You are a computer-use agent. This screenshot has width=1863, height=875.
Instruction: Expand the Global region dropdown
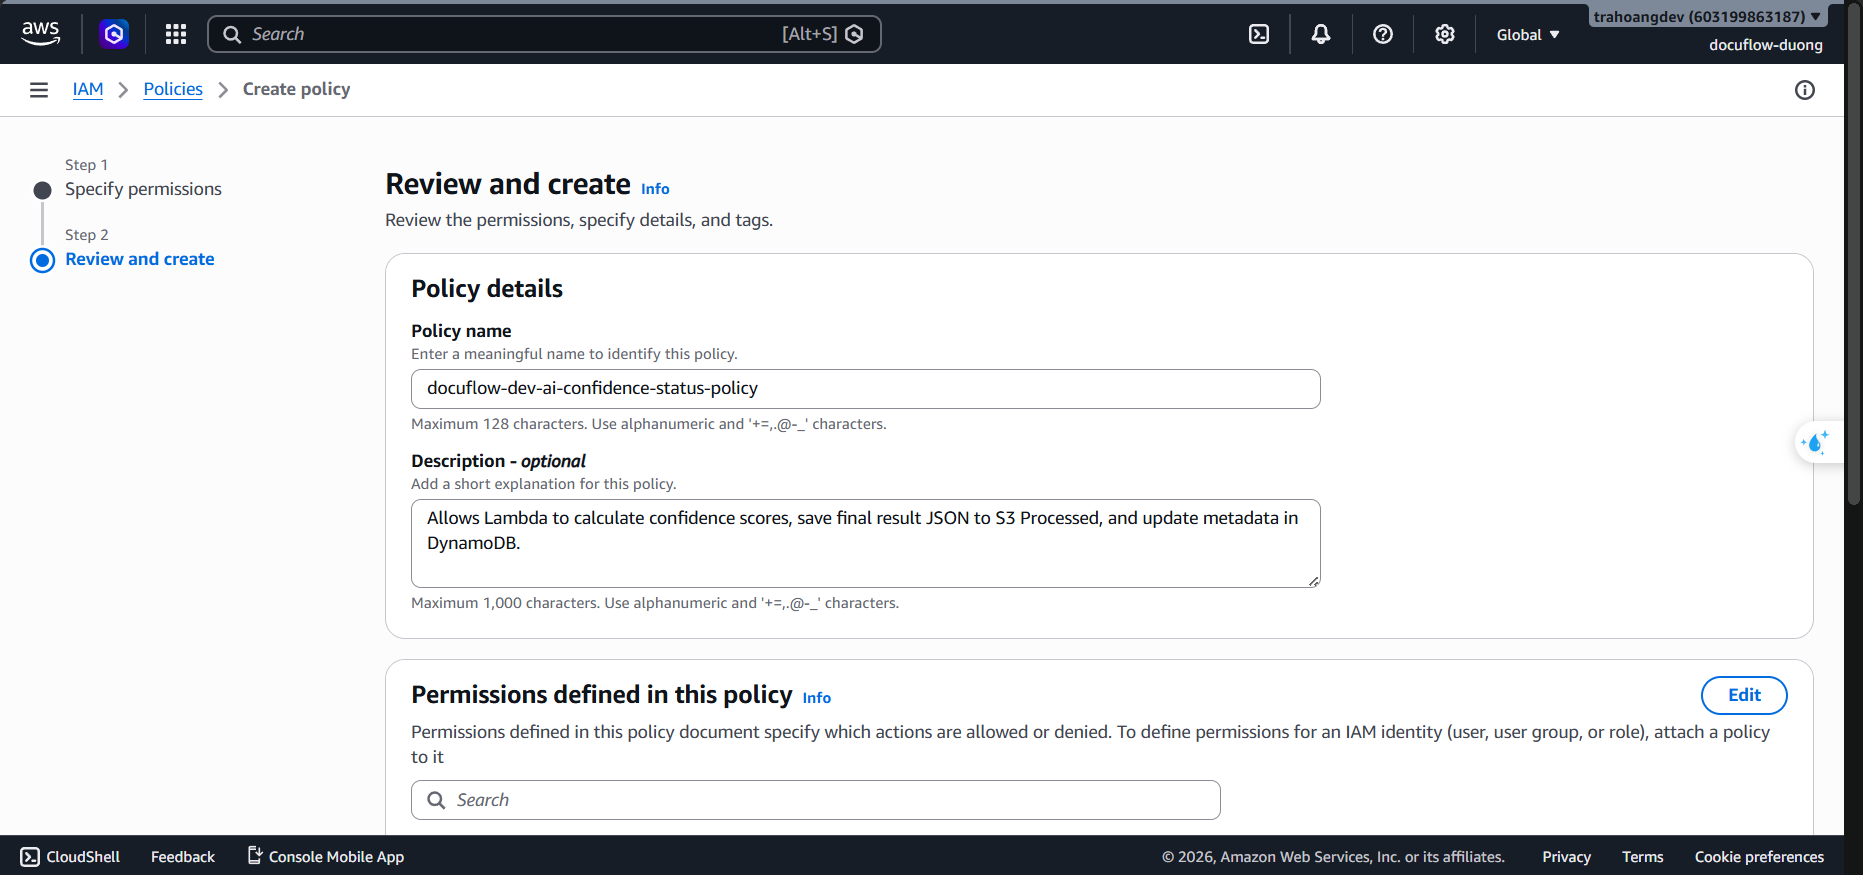(x=1528, y=35)
